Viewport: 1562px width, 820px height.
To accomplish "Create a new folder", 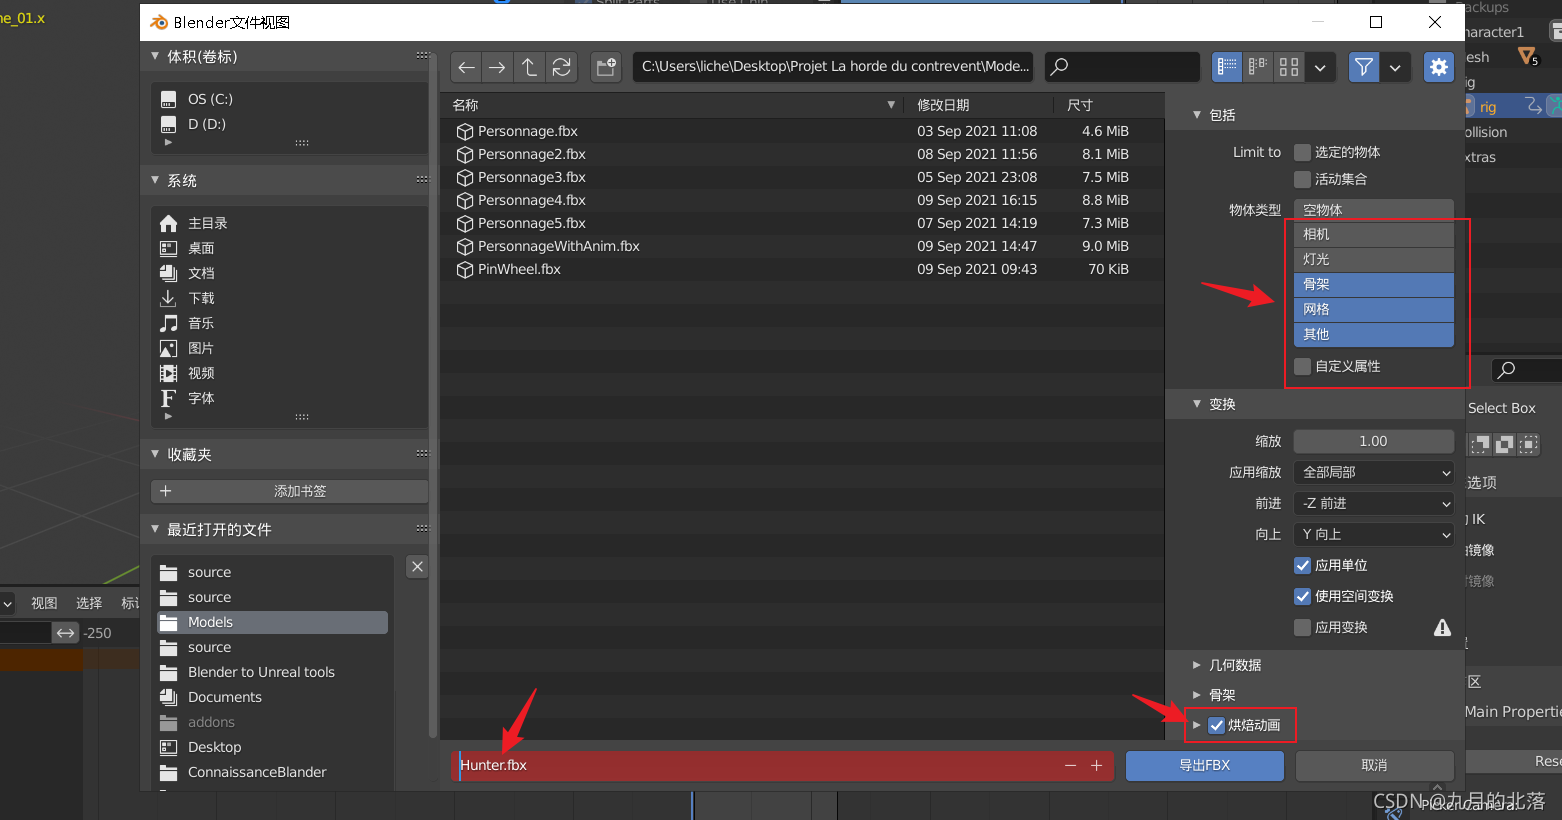I will (x=606, y=67).
